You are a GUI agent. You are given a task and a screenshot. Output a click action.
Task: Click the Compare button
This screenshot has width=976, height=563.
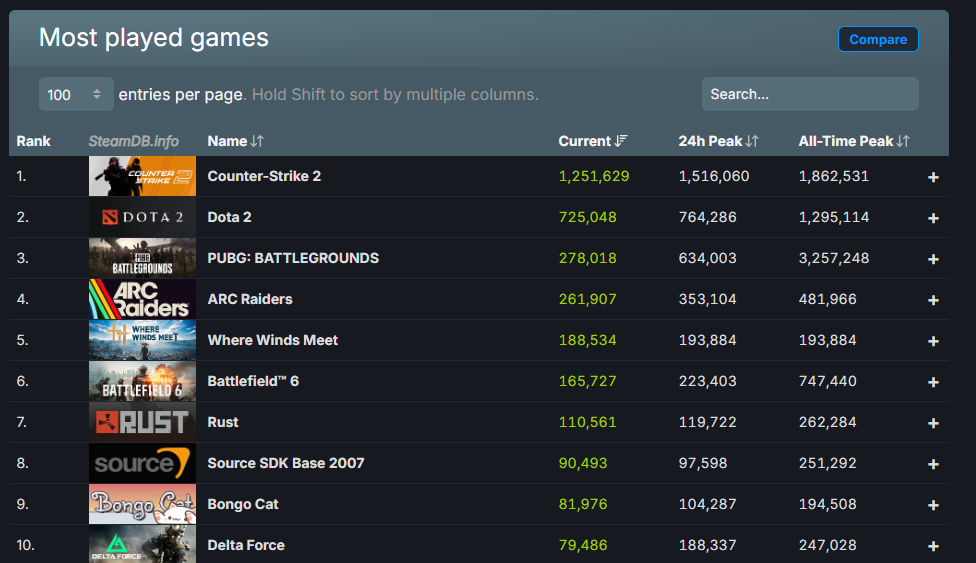(878, 39)
